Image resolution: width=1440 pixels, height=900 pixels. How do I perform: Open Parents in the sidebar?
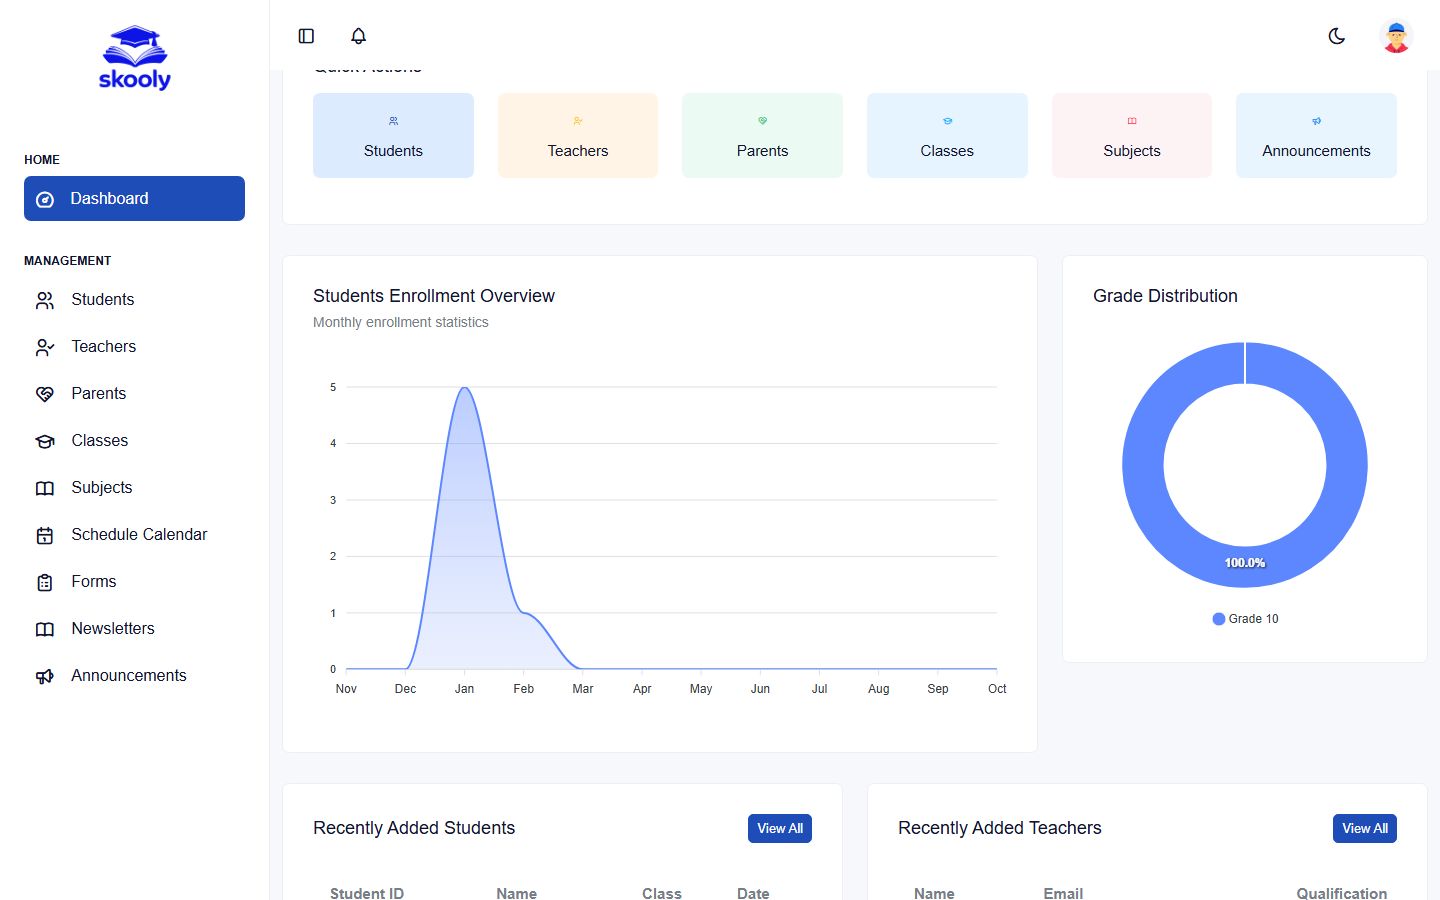click(x=134, y=394)
